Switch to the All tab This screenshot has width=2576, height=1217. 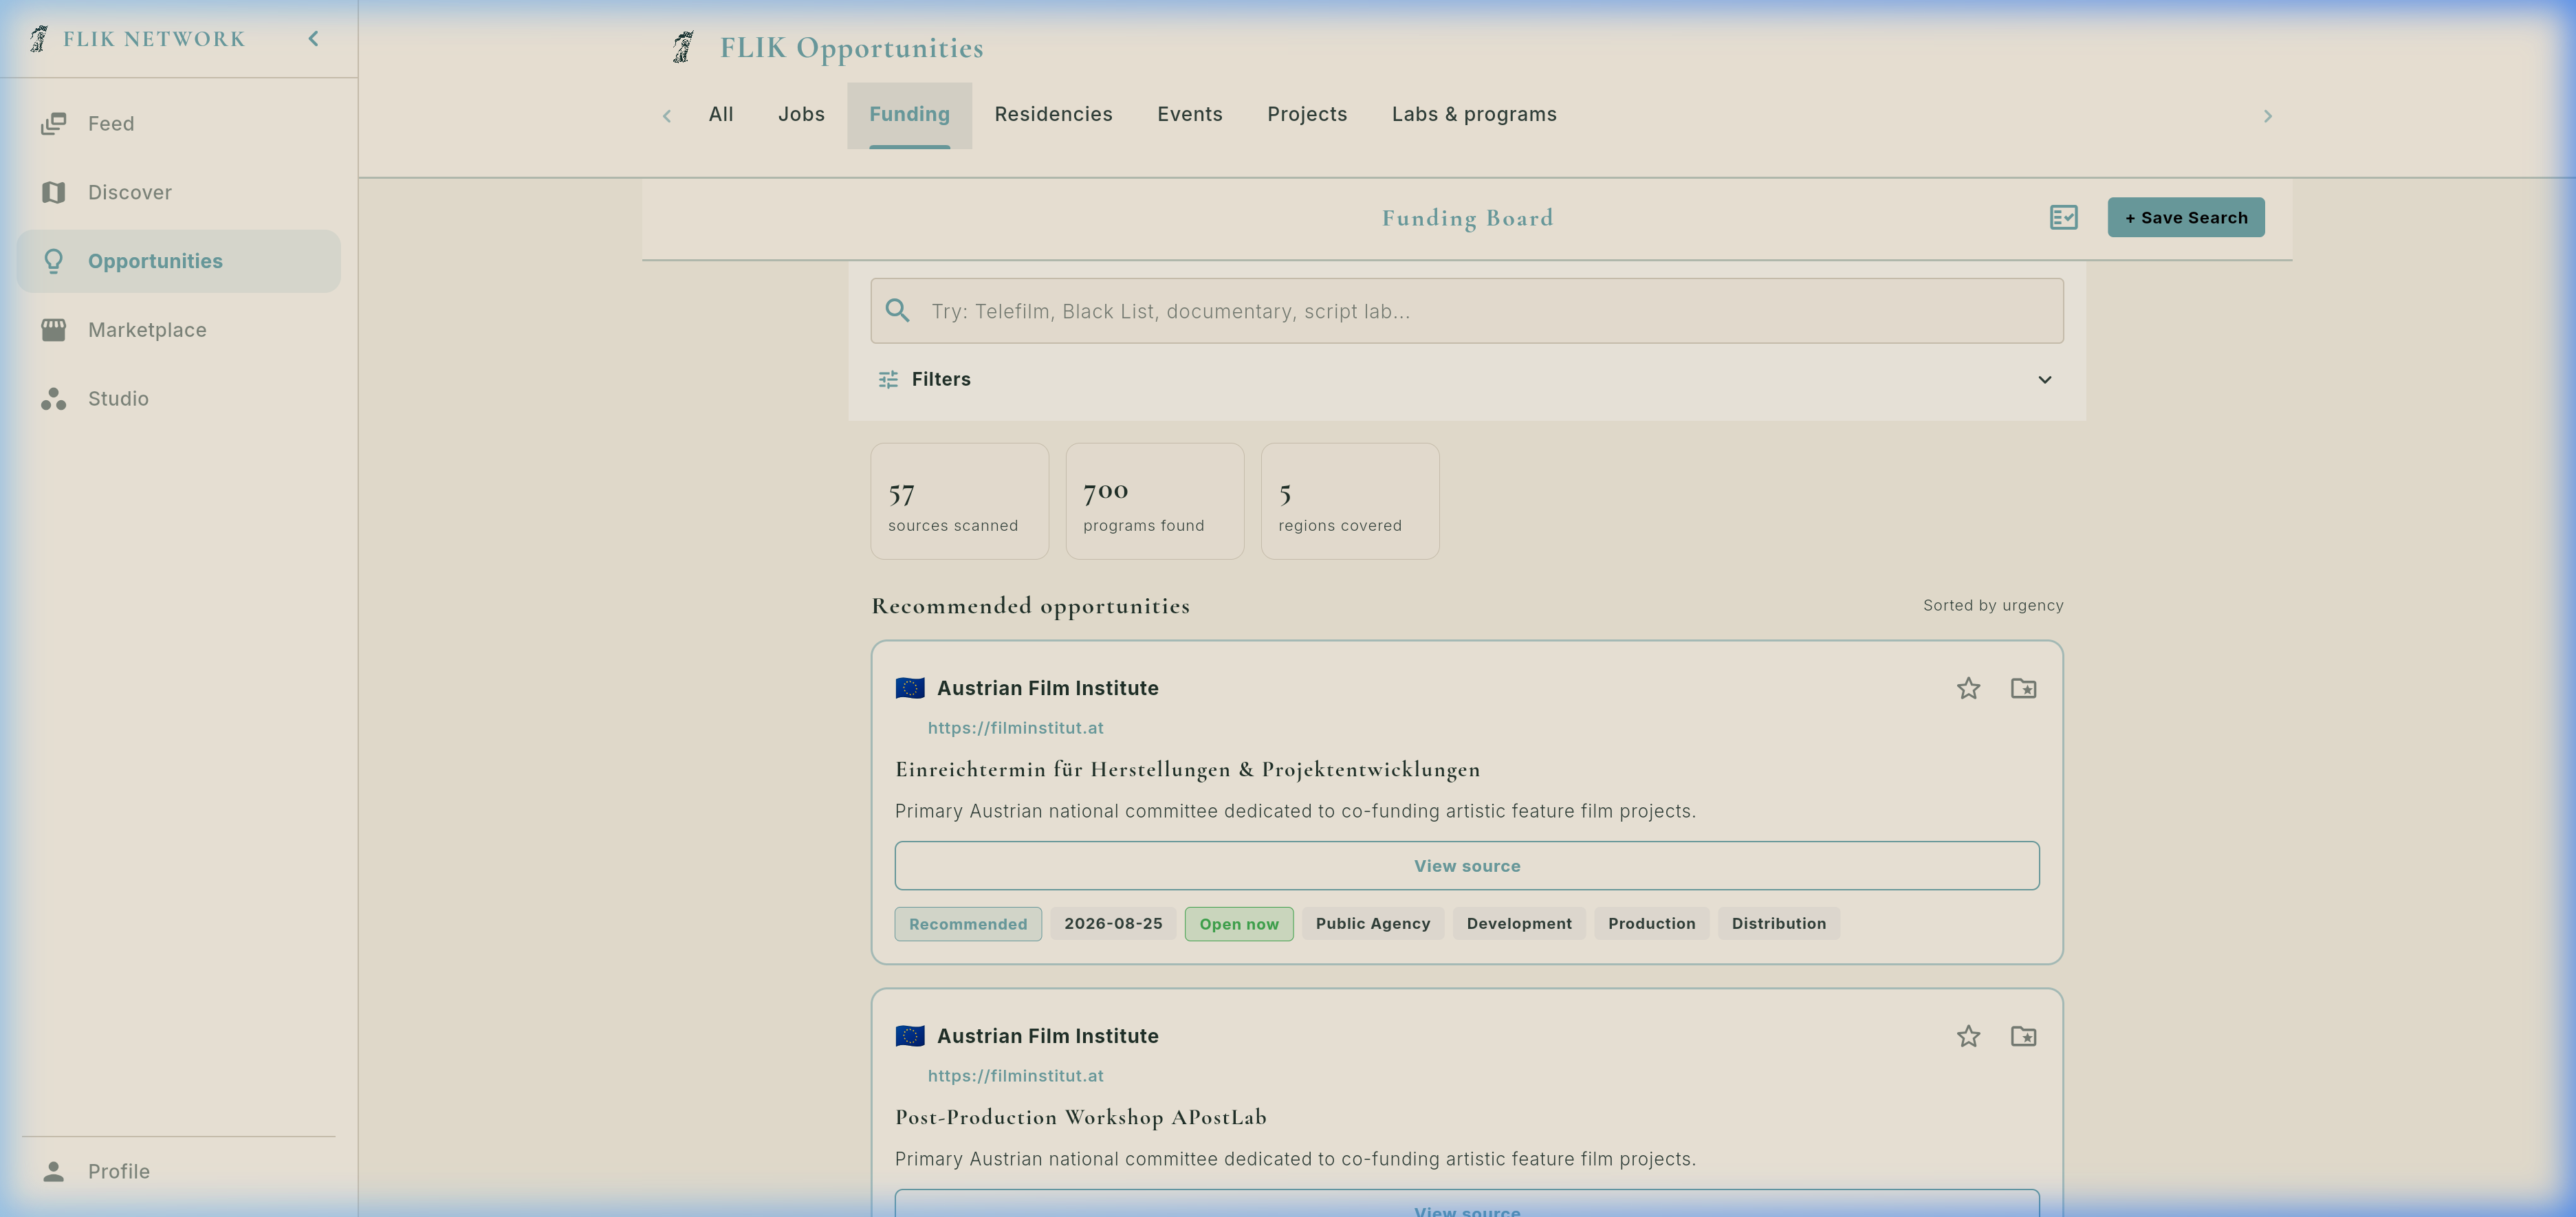tap(721, 115)
